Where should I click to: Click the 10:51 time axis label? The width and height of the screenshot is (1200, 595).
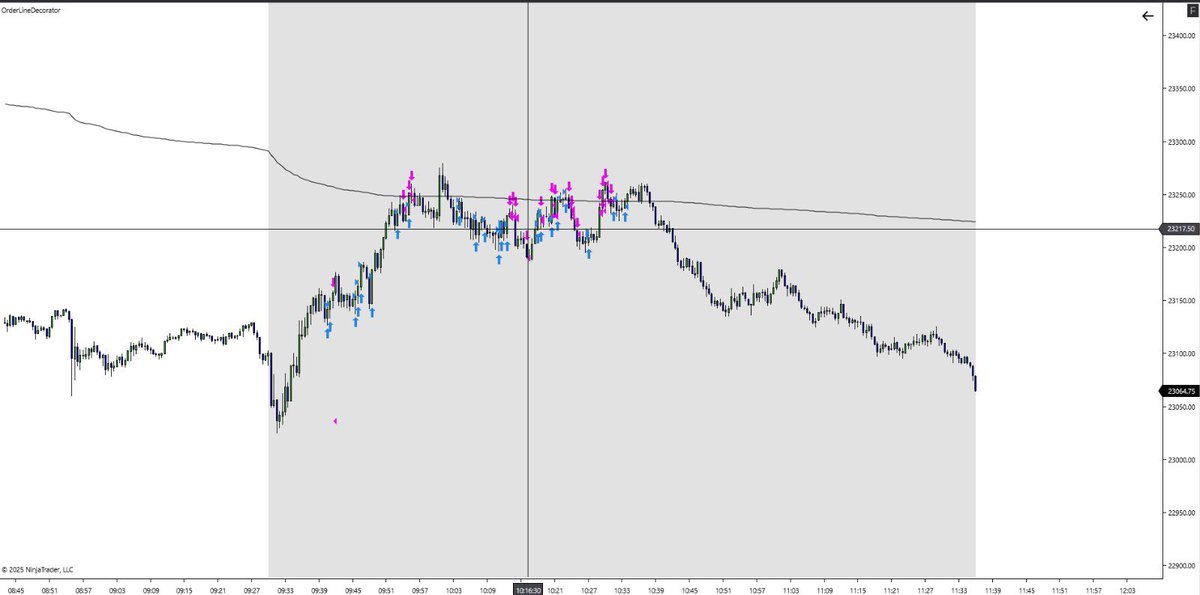[x=722, y=590]
